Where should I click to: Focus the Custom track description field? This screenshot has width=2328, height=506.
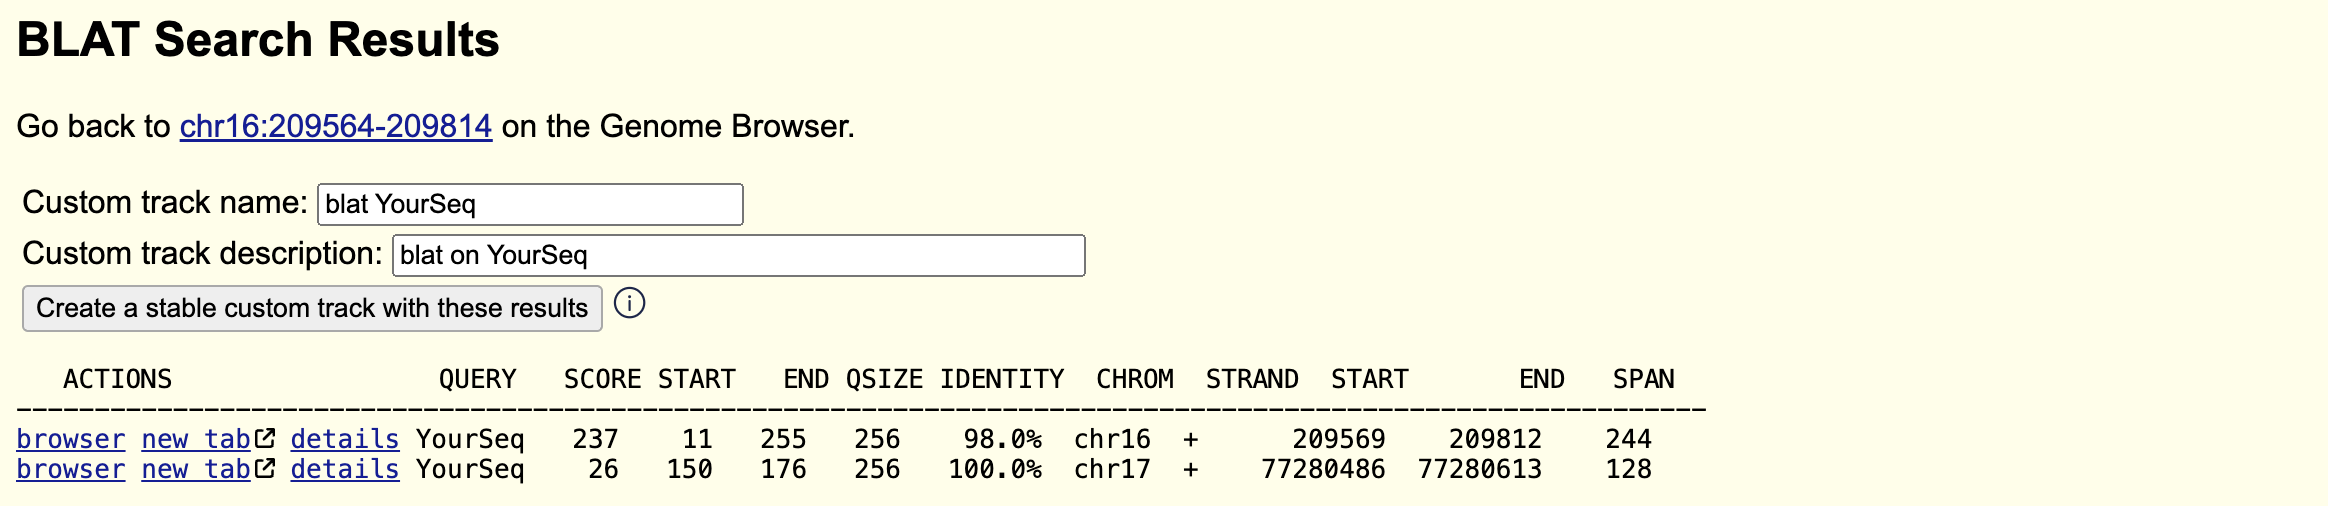[738, 255]
